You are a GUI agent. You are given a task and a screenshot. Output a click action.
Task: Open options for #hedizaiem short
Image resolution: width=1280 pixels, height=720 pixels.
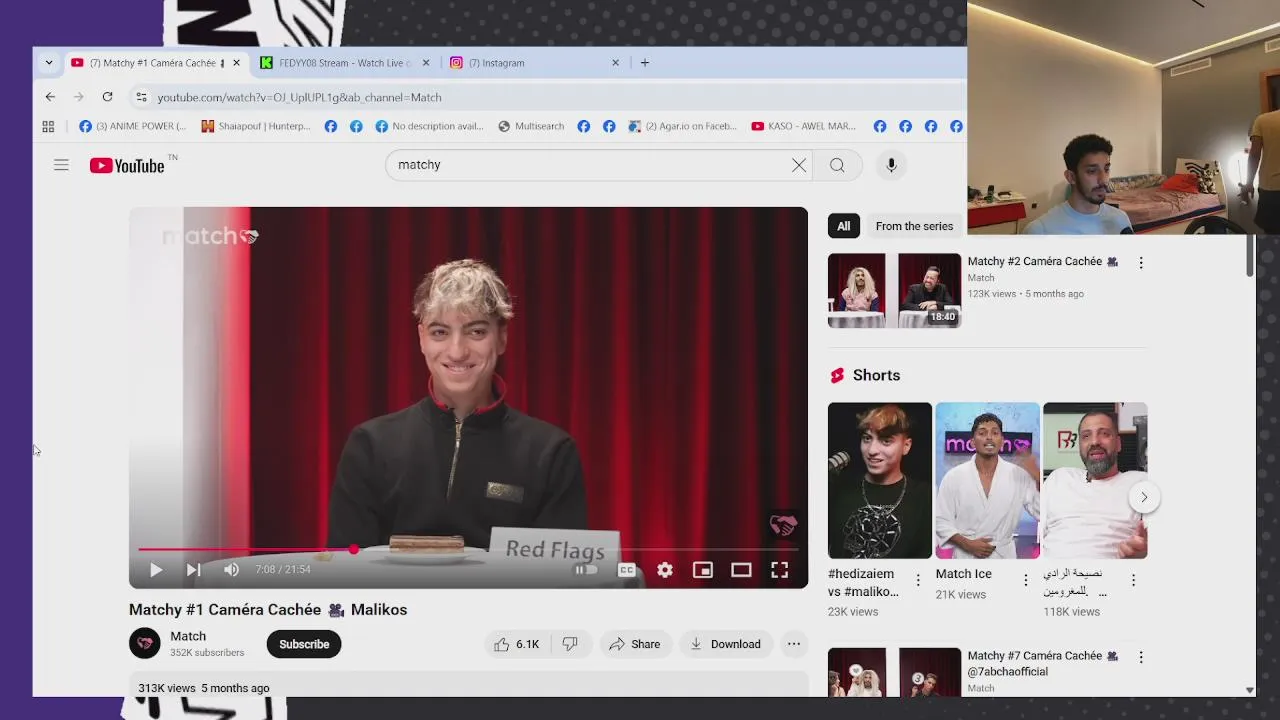point(918,580)
